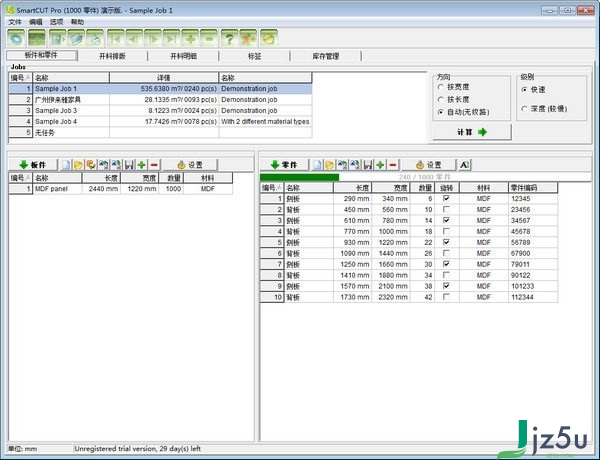Image resolution: width=600 pixels, height=460 pixels.
Task: Open parts 设置 settings button
Action: click(x=429, y=165)
